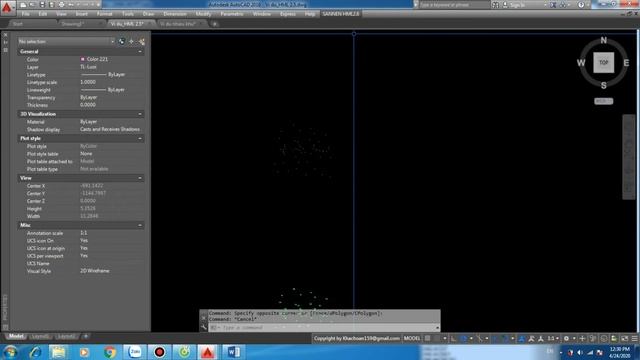Click the W compass direction on ViewCube

coord(581,63)
